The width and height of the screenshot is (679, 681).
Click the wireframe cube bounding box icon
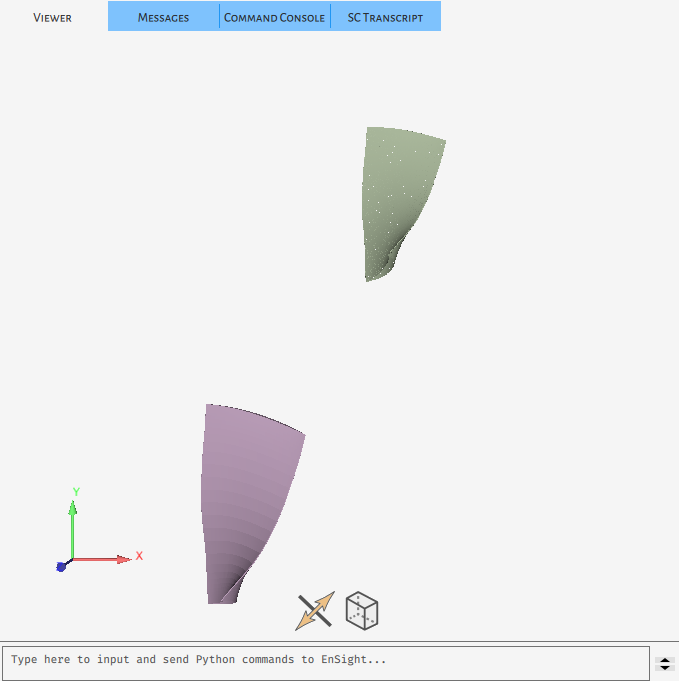coord(362,611)
